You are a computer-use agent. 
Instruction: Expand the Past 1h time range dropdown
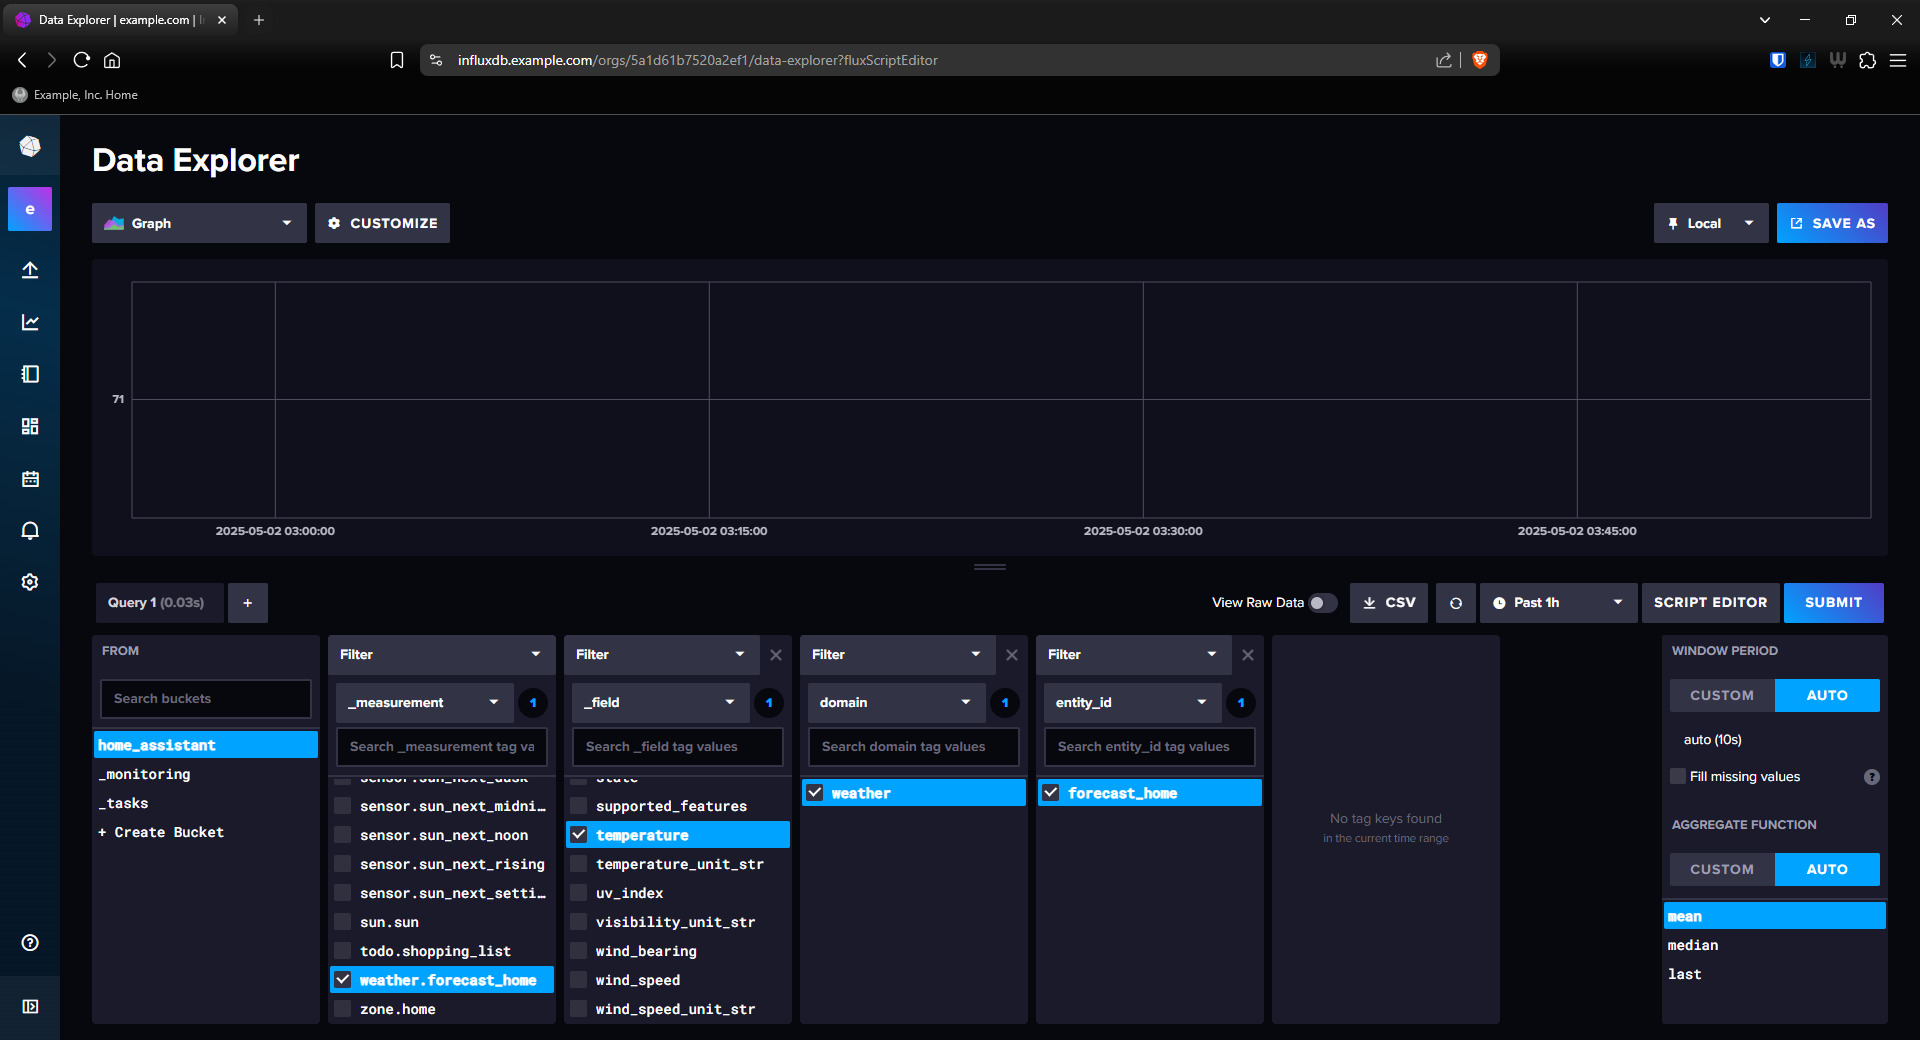click(x=1557, y=603)
